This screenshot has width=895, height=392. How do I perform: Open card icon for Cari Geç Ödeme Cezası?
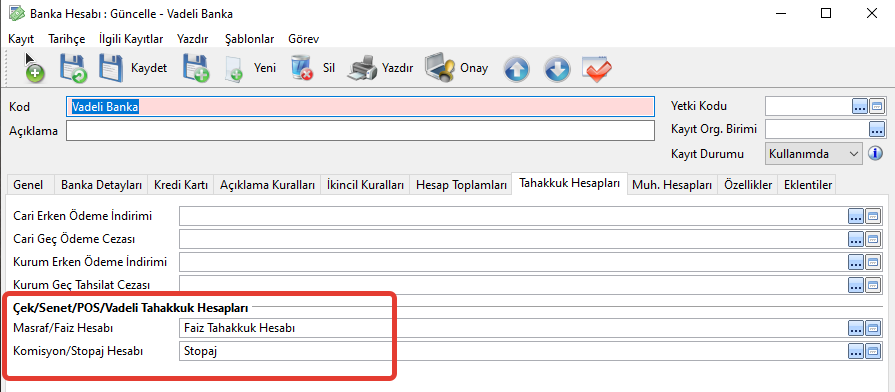[872, 239]
